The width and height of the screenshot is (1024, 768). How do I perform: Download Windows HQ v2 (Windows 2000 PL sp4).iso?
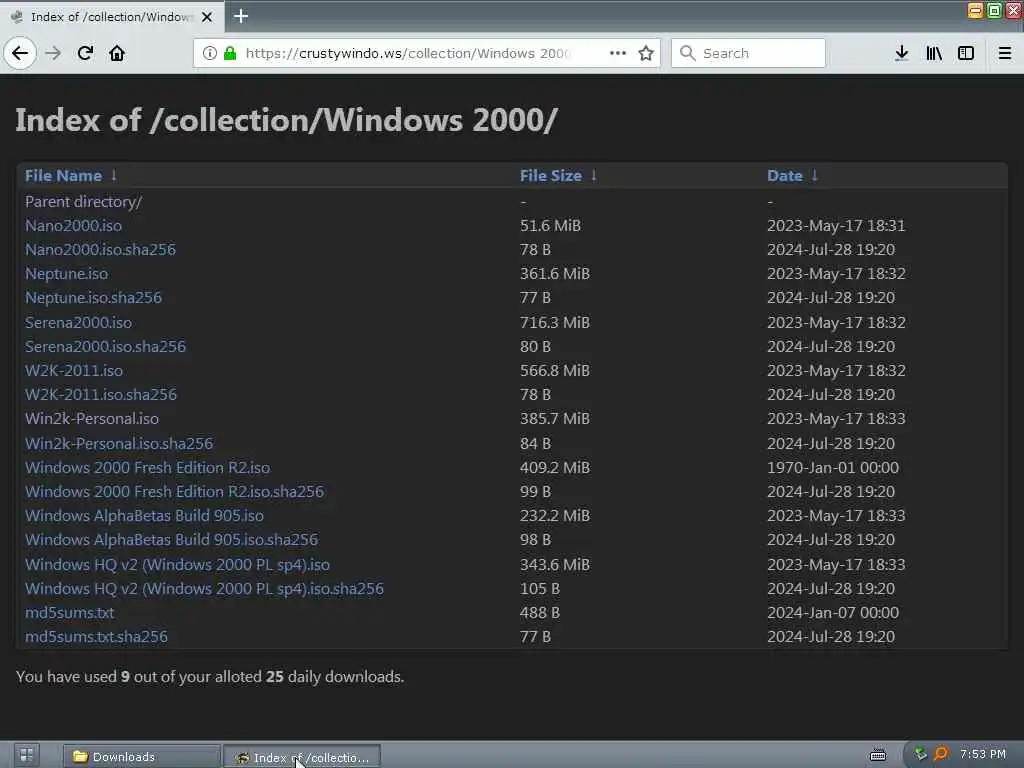pos(177,564)
